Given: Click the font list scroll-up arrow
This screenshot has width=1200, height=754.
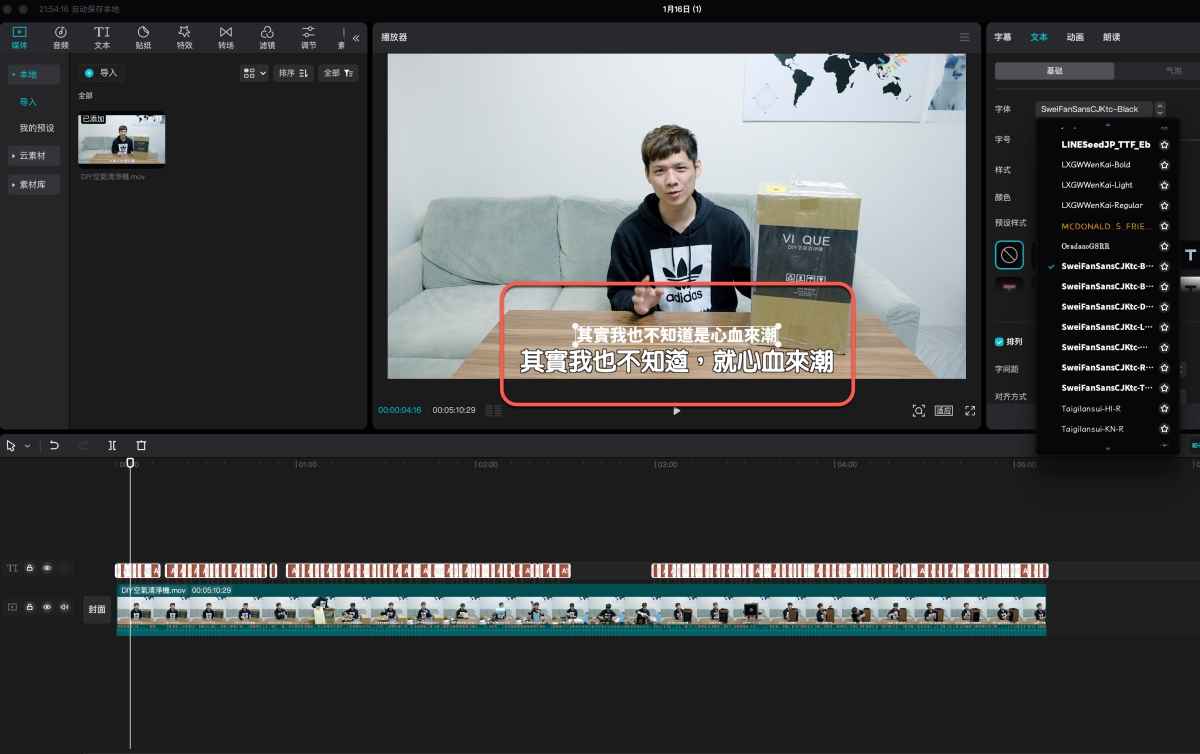Looking at the screenshot, I should pos(1107,124).
